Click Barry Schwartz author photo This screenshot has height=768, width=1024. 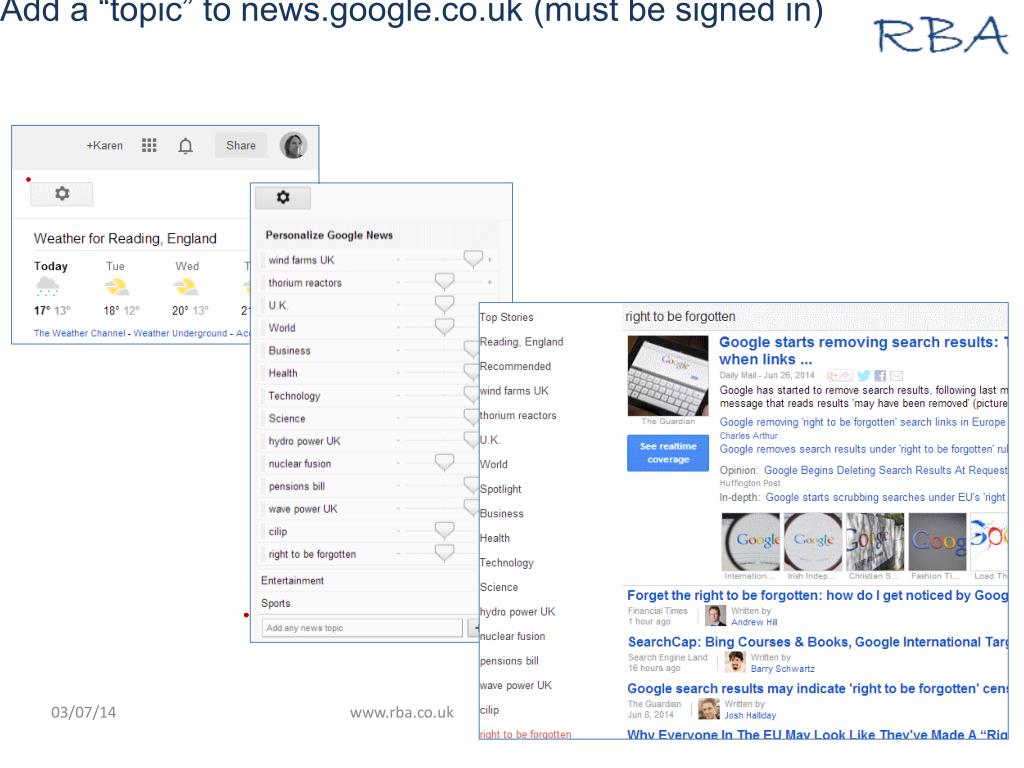[x=735, y=662]
